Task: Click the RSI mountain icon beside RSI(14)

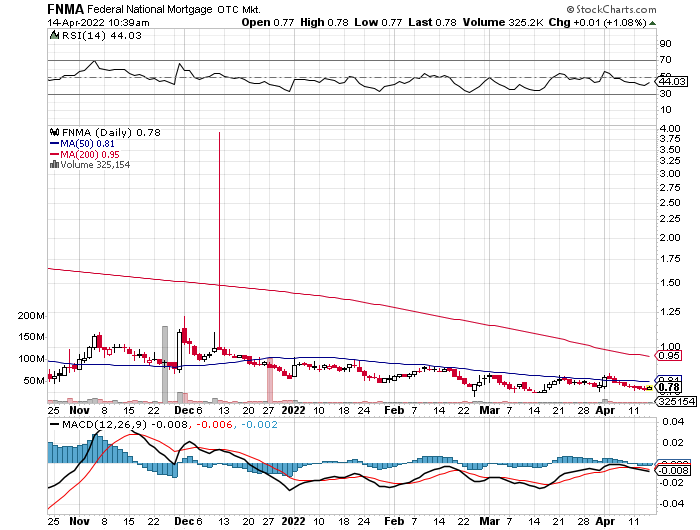Action: 54,35
